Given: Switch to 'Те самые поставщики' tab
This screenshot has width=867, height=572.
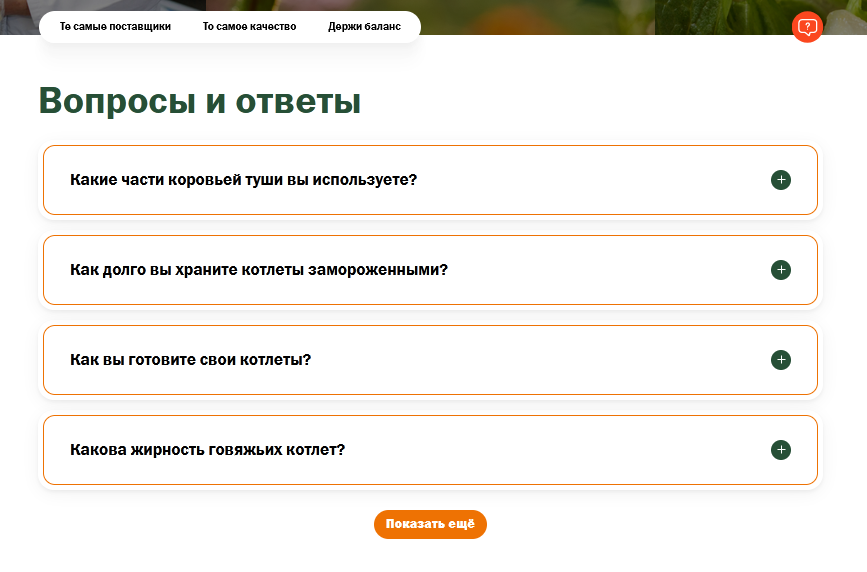Looking at the screenshot, I should (x=115, y=27).
